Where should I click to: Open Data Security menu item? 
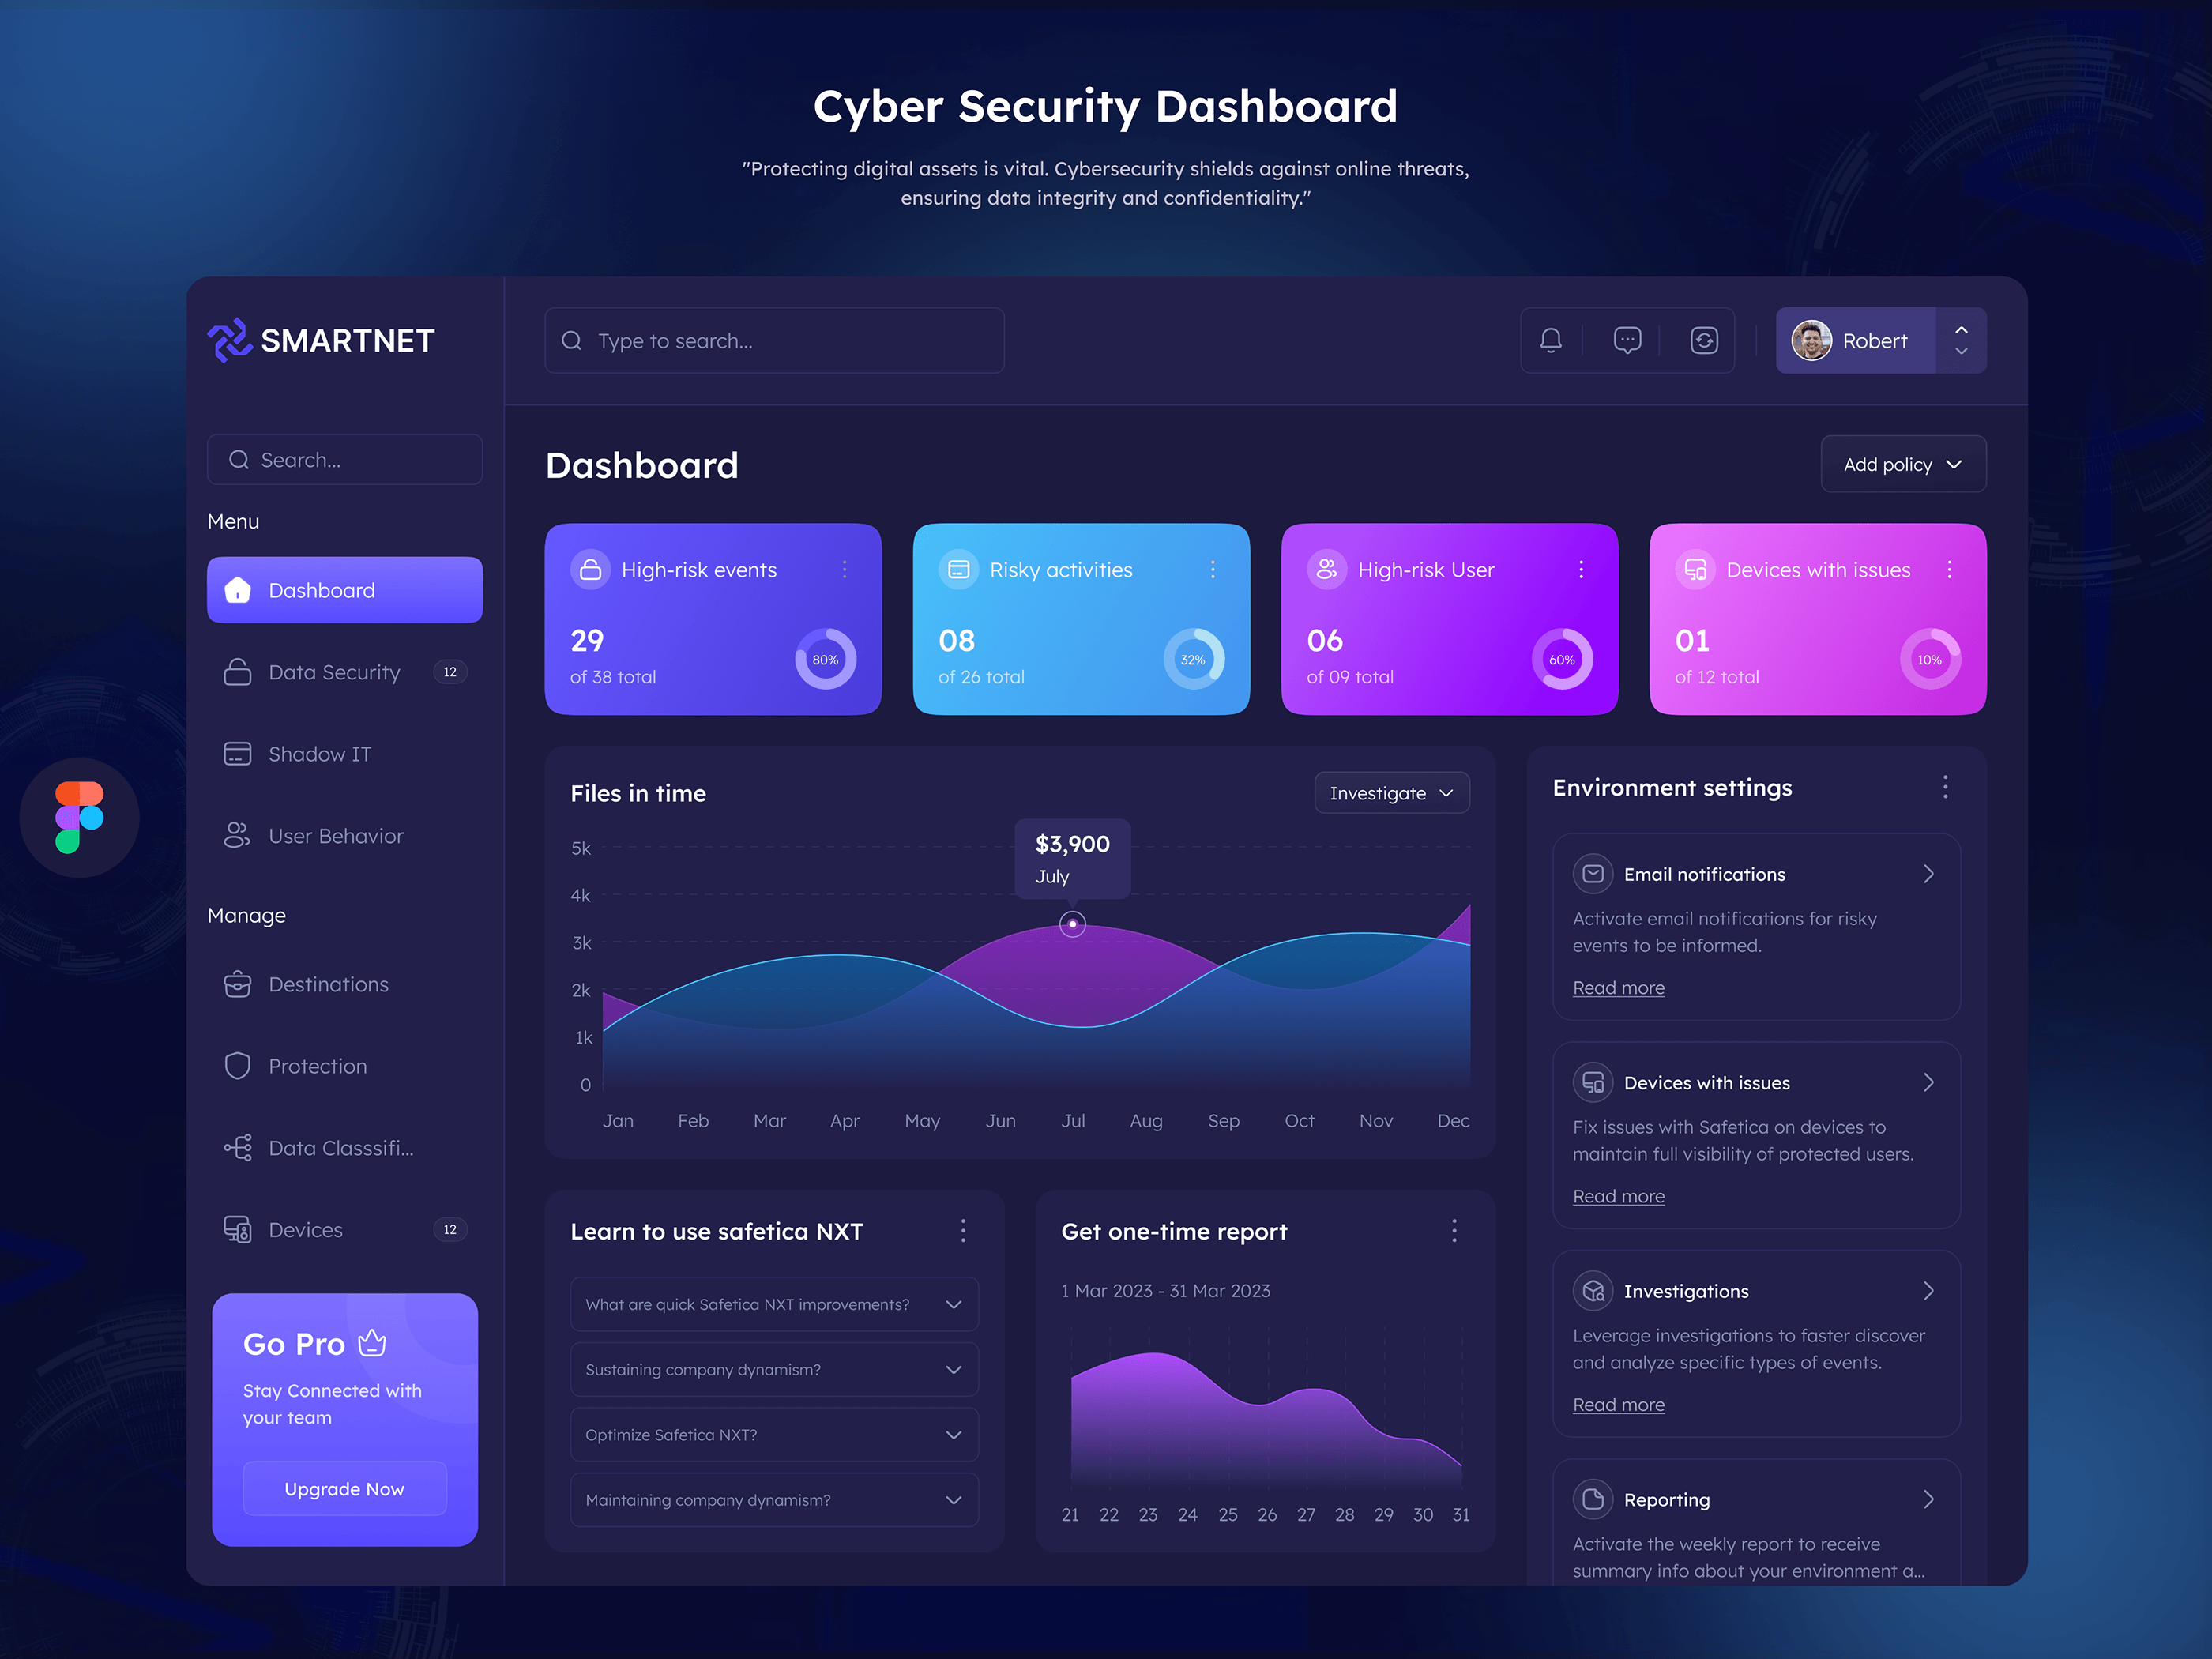tap(345, 672)
